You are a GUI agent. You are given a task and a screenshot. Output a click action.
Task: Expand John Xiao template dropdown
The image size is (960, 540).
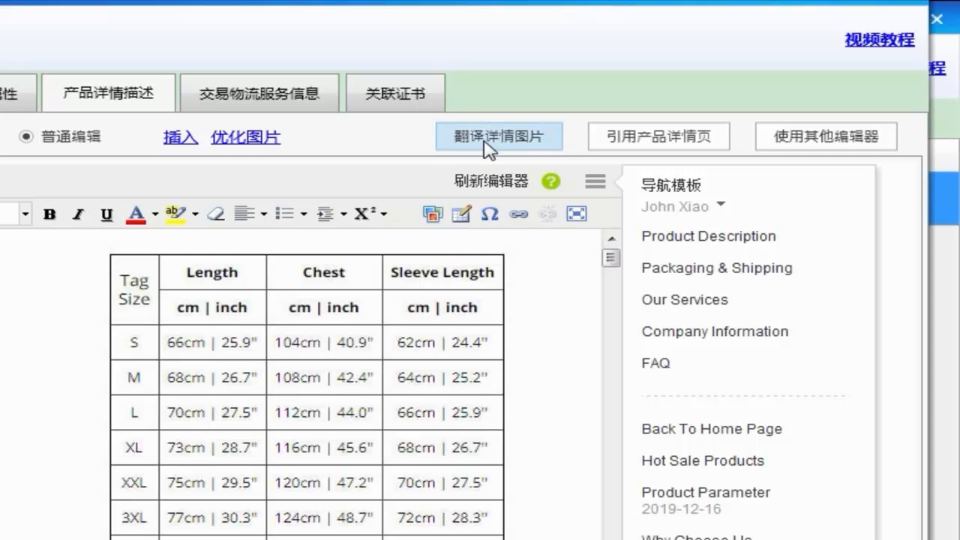click(721, 204)
